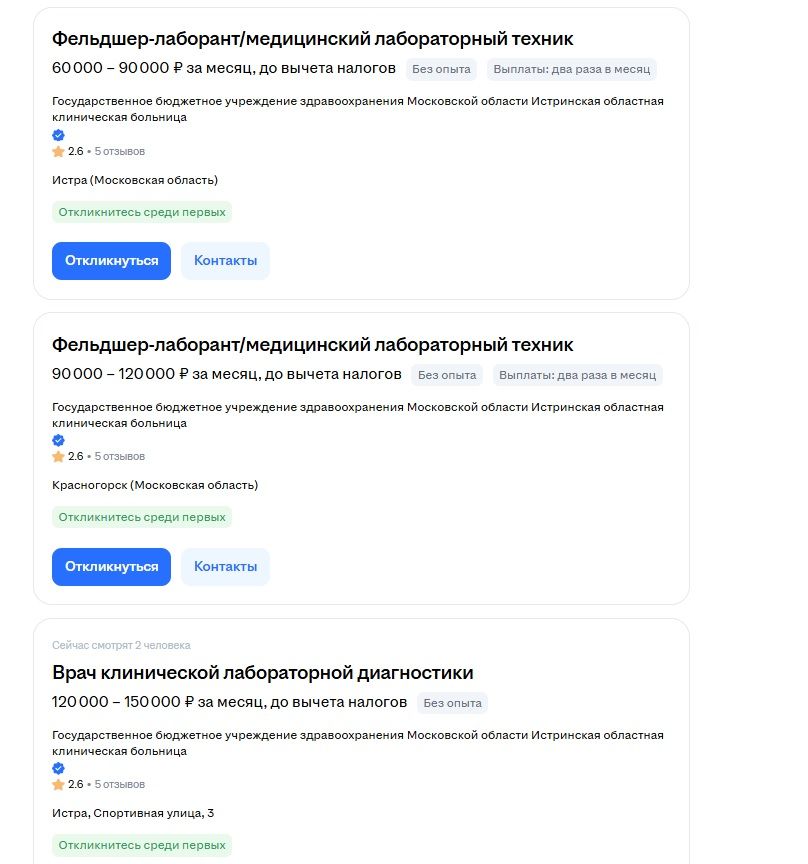Open Фельдшер-лаборант title with 90 000–120 000 ₽ salary
Image resolution: width=808 pixels, height=864 pixels.
coord(312,345)
